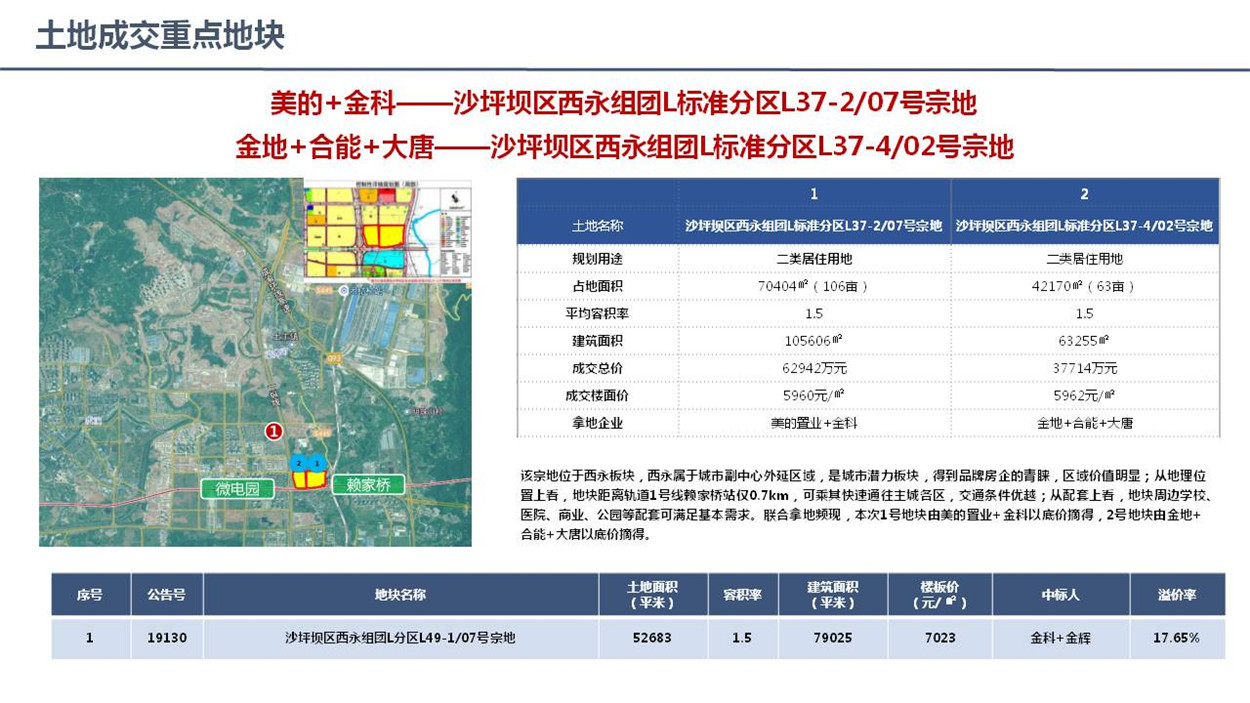Click sequence number 1 in the bottom table row
This screenshot has height=703, width=1250.
(x=90, y=637)
